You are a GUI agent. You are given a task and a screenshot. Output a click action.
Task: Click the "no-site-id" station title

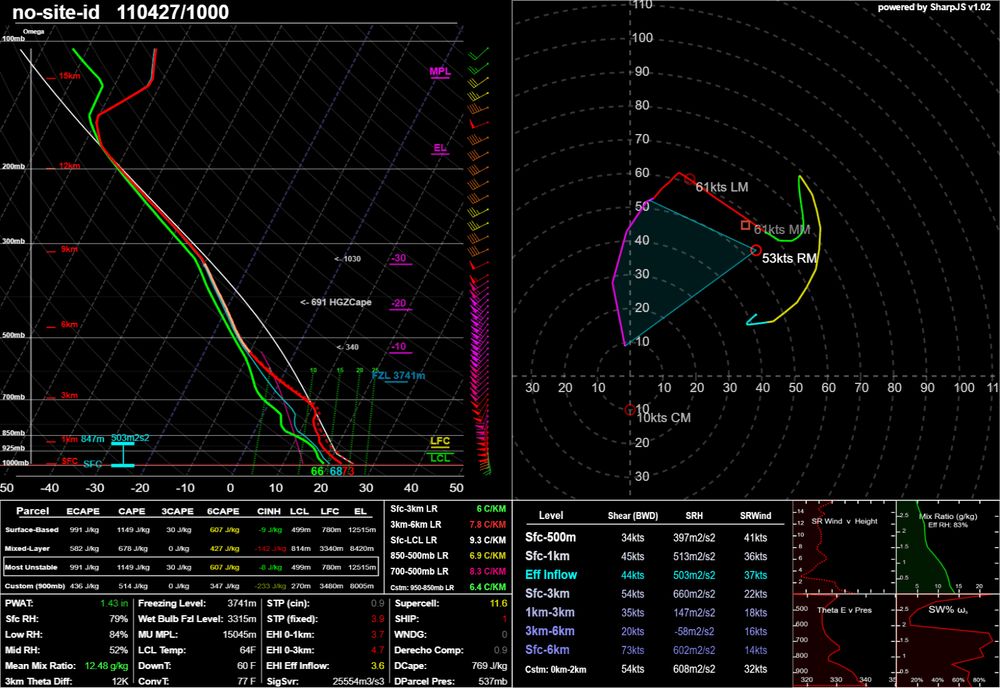[55, 12]
